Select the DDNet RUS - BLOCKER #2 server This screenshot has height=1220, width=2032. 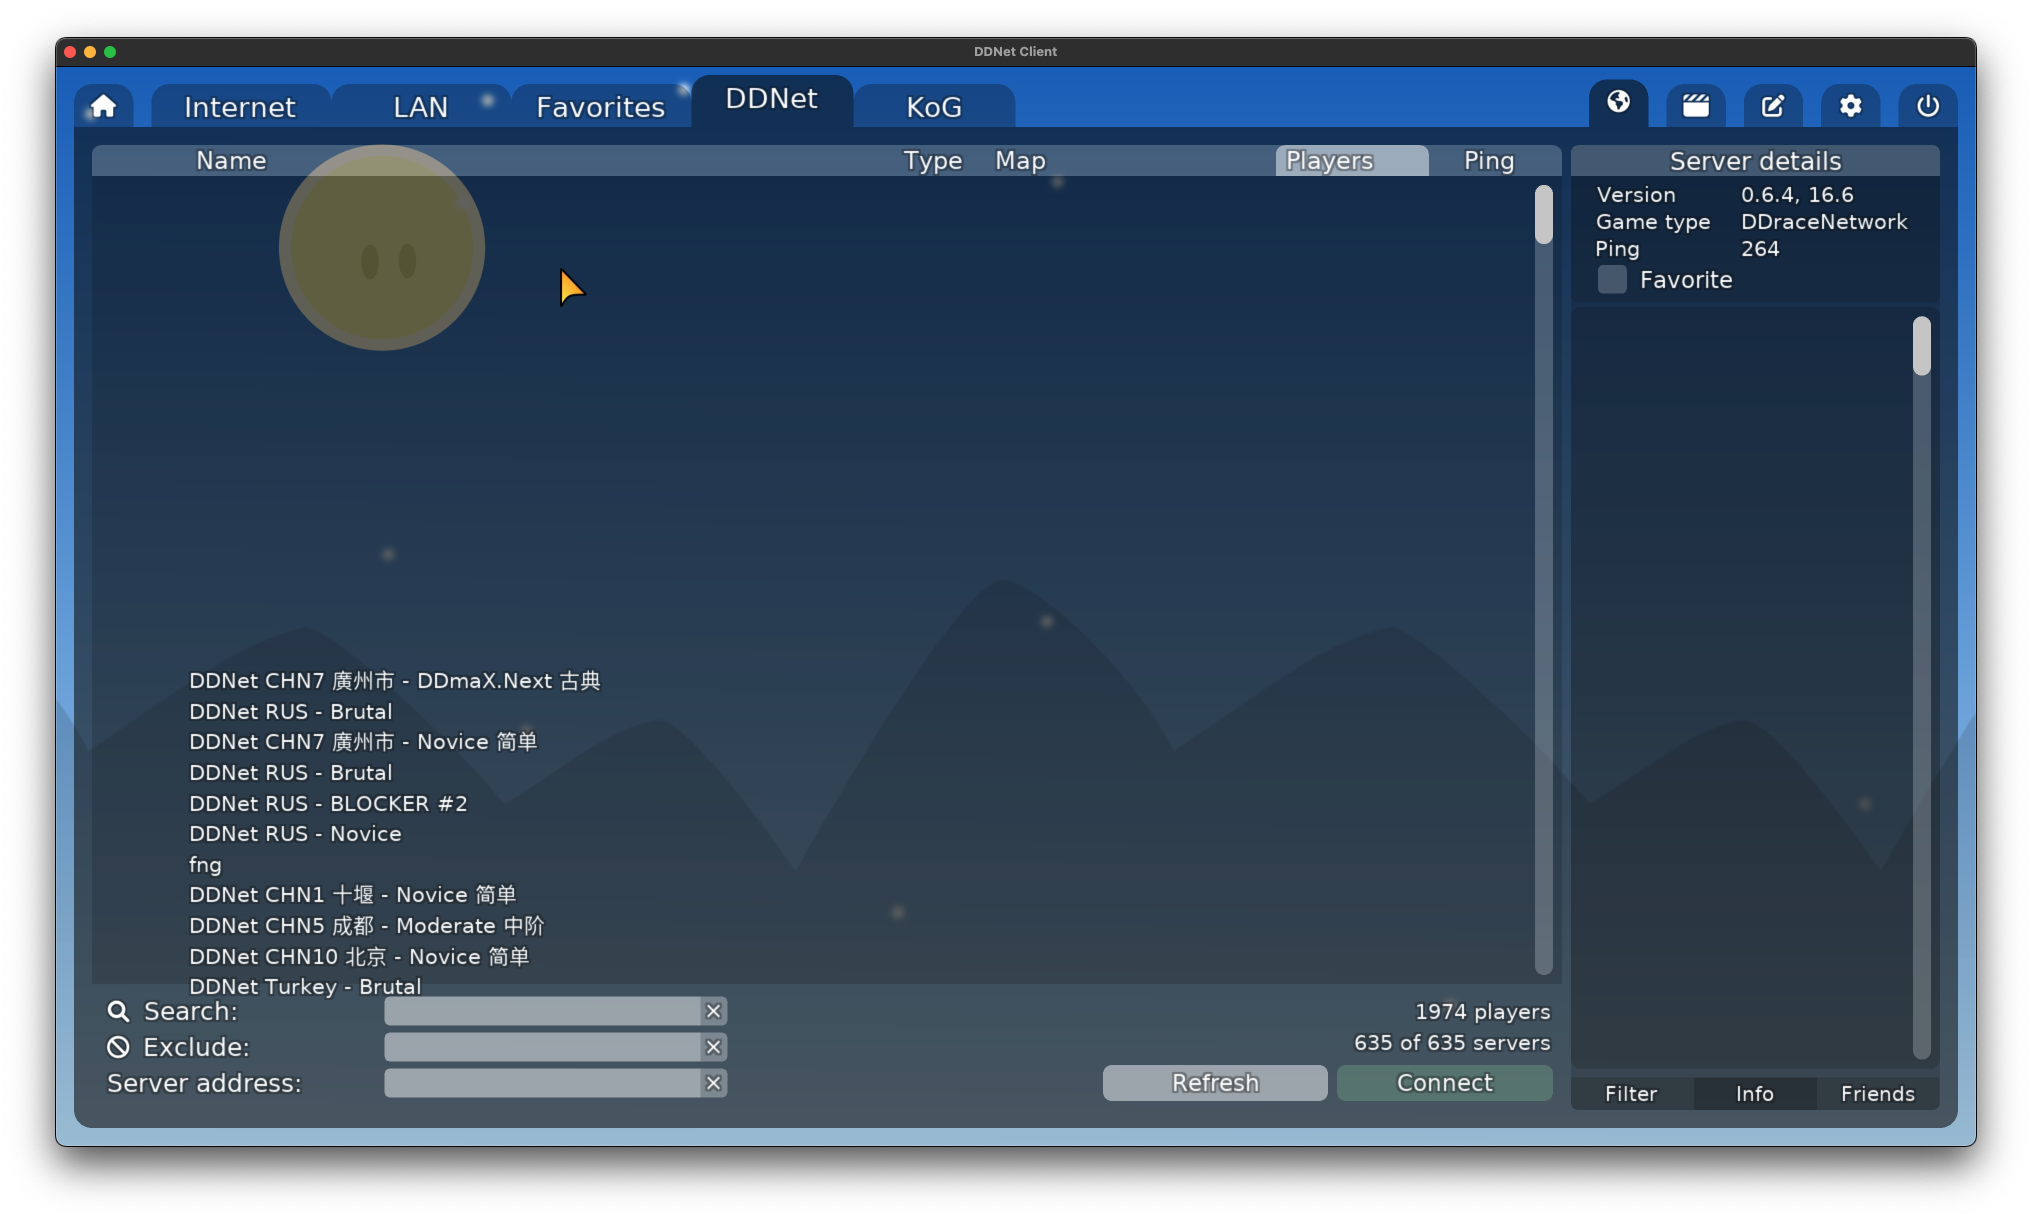[328, 803]
